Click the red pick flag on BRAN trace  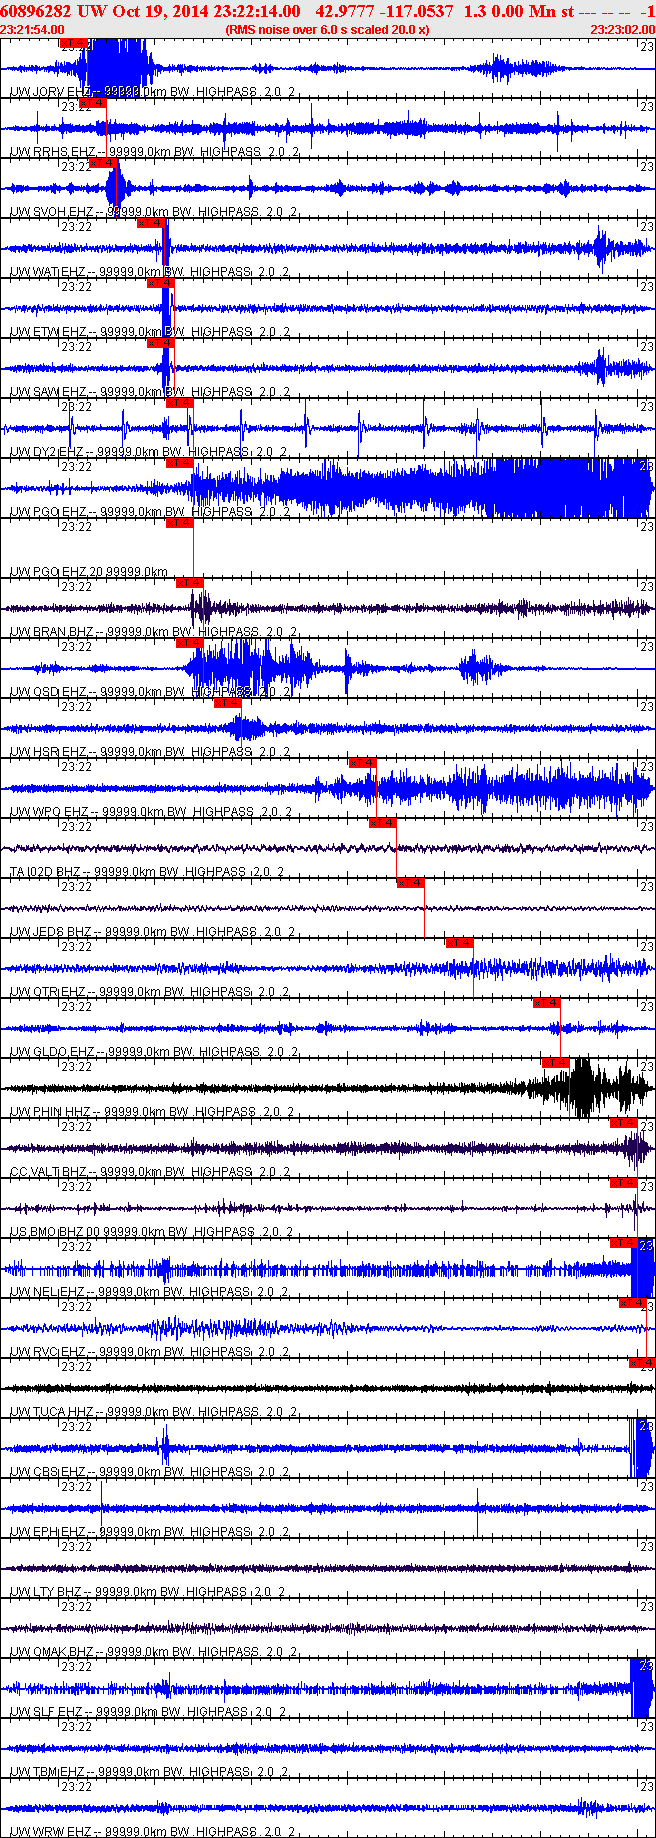tap(190, 583)
